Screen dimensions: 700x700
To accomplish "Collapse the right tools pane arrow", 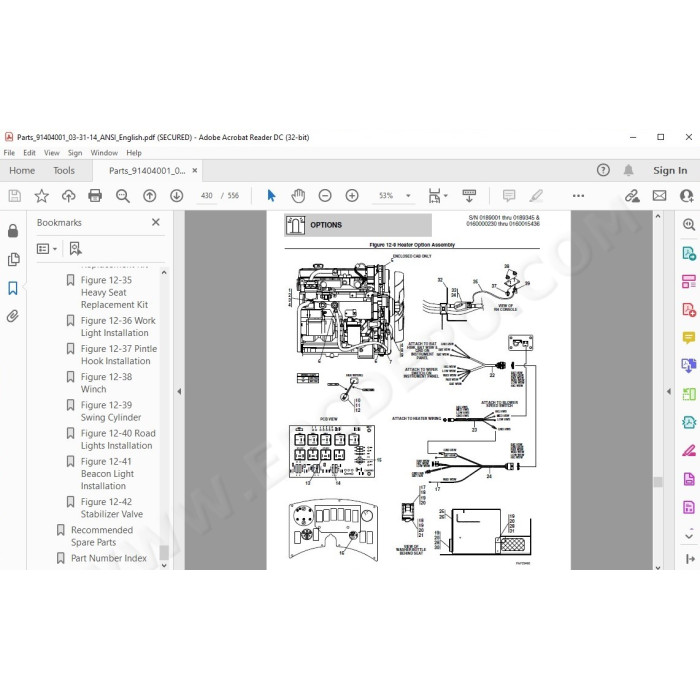I will 669,392.
